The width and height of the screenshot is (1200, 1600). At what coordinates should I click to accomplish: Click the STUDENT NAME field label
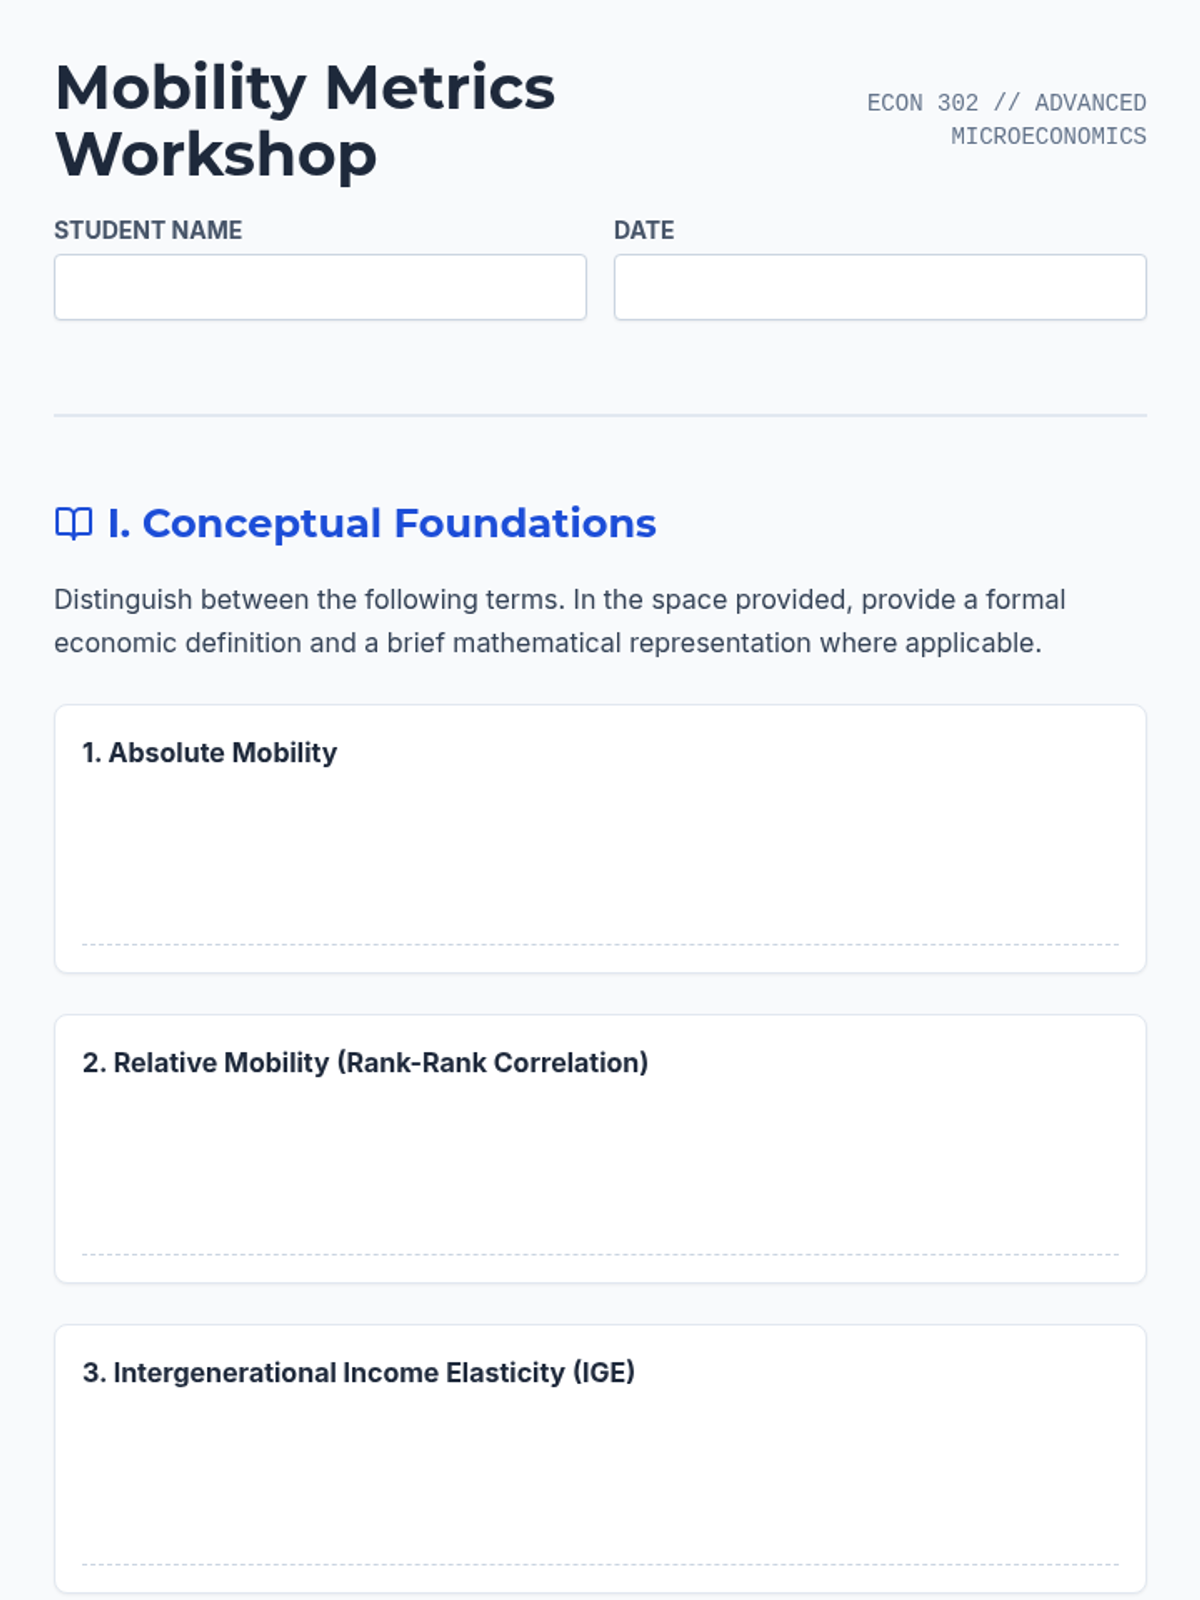[148, 230]
